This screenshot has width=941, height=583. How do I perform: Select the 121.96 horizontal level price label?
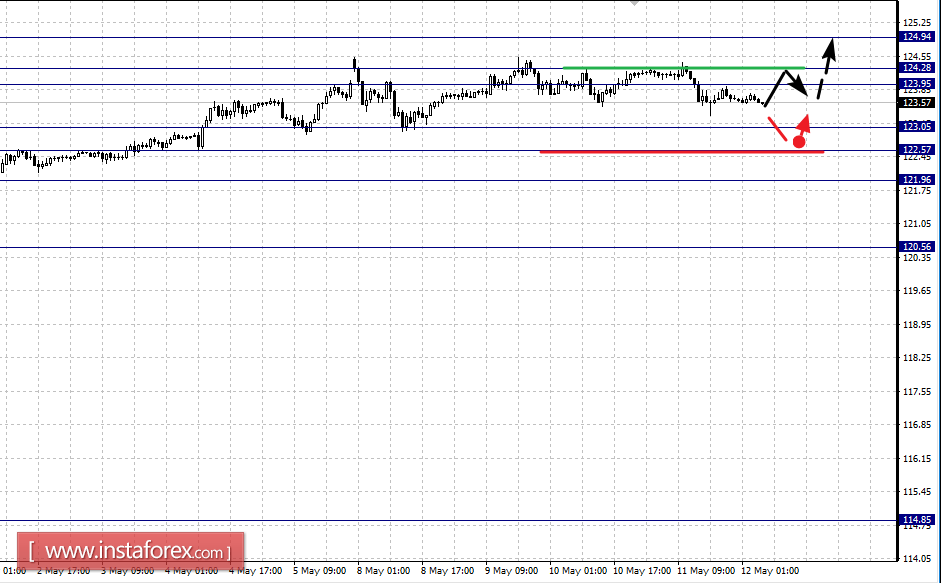pyautogui.click(x=917, y=180)
